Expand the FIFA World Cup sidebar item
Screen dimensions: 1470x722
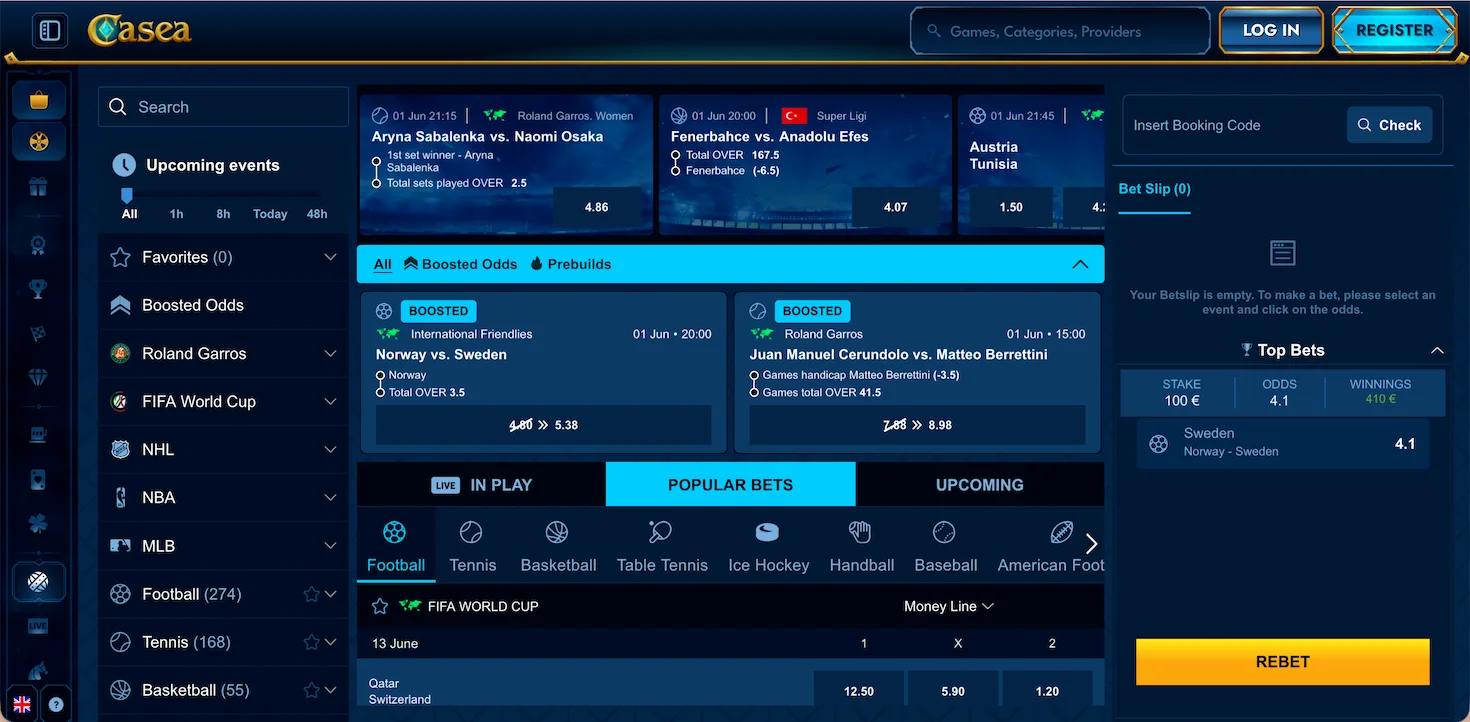(331, 401)
